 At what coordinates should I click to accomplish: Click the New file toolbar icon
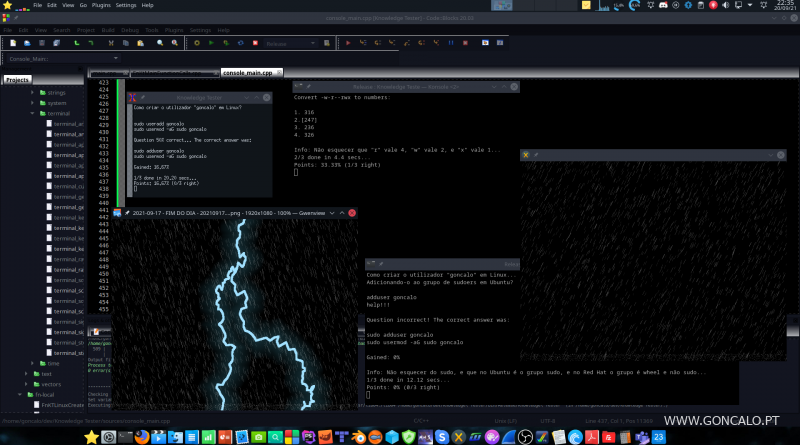pyautogui.click(x=12, y=43)
